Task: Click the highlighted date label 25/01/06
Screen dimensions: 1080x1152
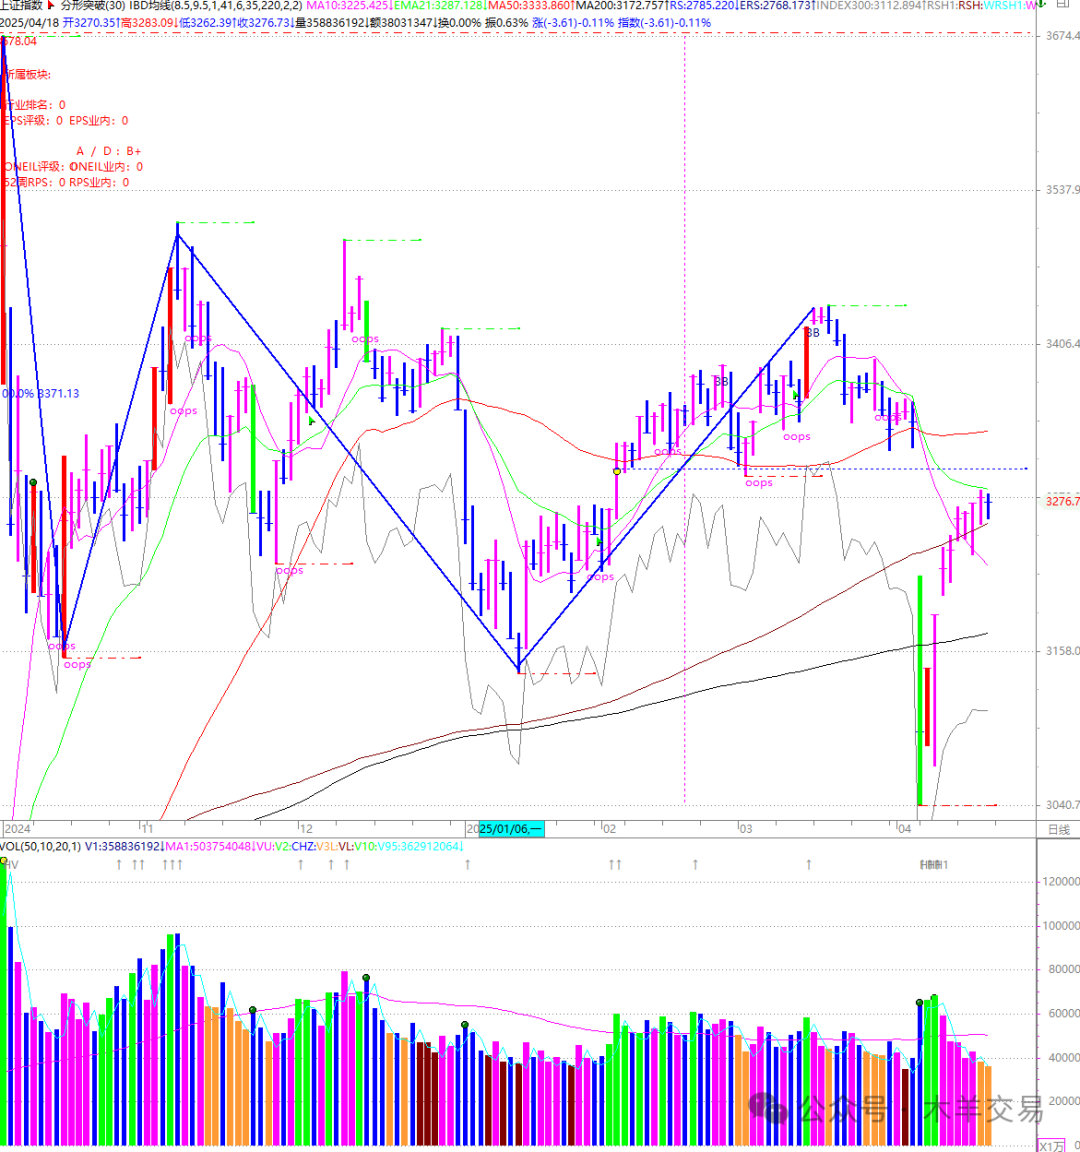Action: point(511,829)
